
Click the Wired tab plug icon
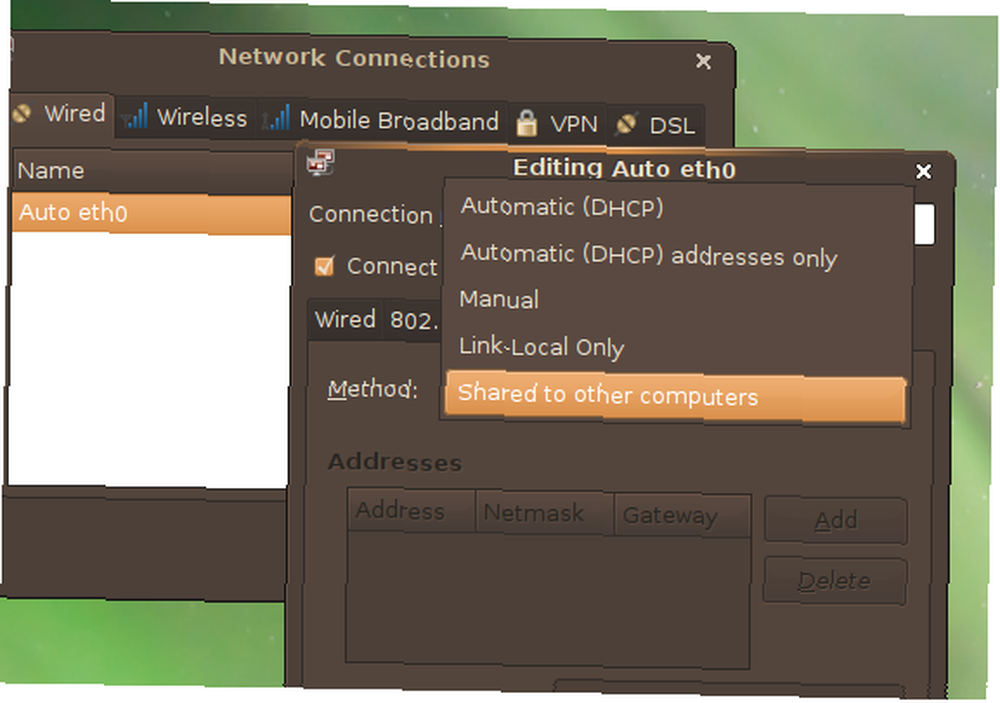coord(22,114)
